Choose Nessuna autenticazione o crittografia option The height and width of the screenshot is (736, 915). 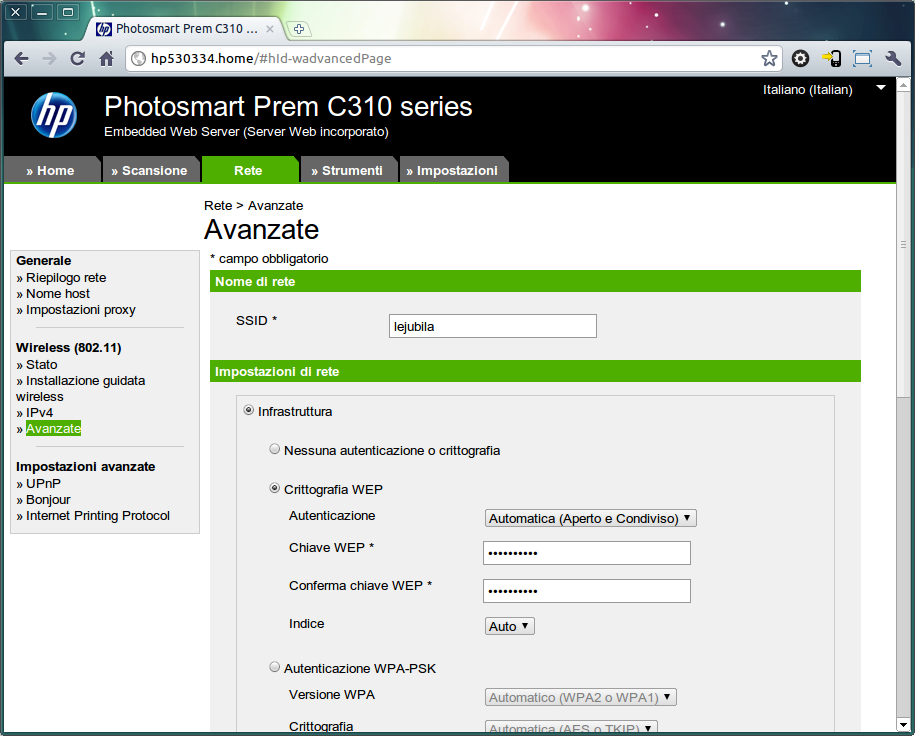pos(274,449)
